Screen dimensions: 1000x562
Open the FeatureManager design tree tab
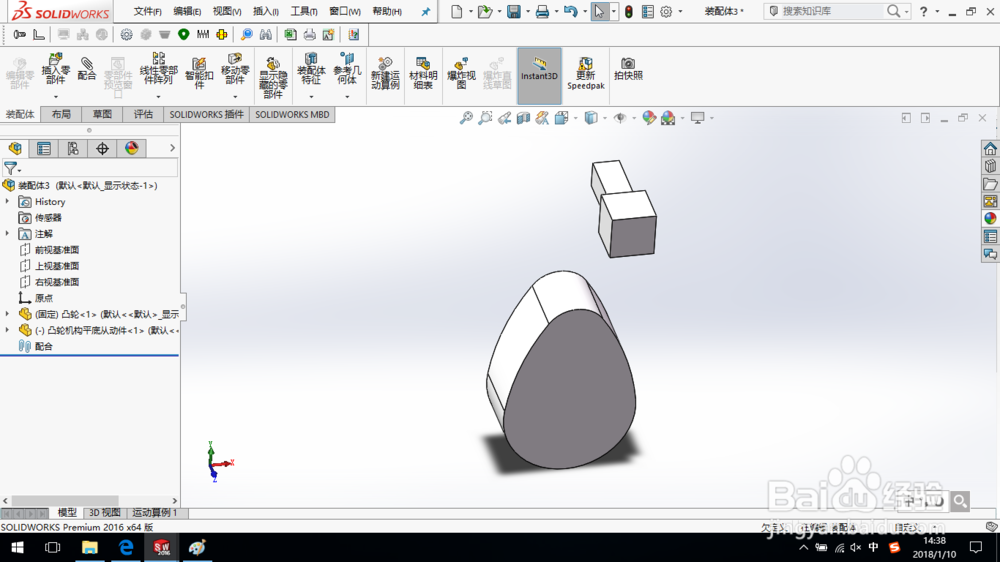point(15,149)
